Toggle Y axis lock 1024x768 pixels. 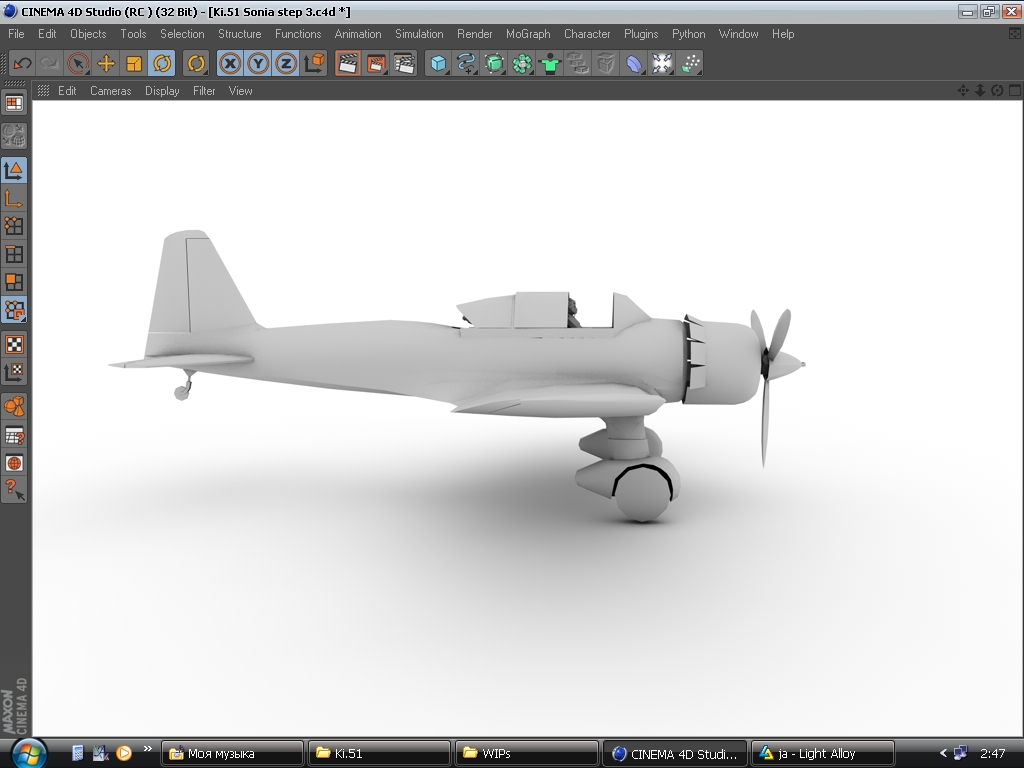(259, 64)
